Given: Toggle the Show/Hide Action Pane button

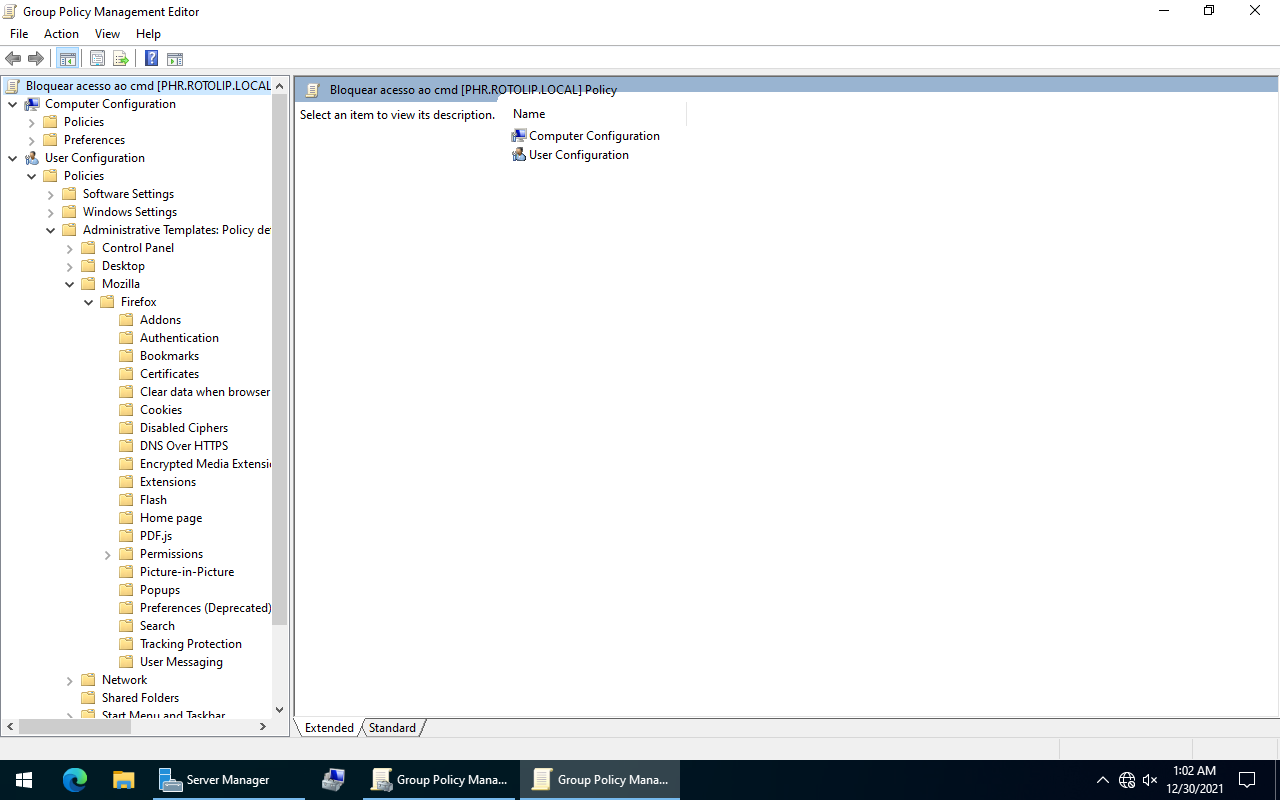Looking at the screenshot, I should [175, 58].
